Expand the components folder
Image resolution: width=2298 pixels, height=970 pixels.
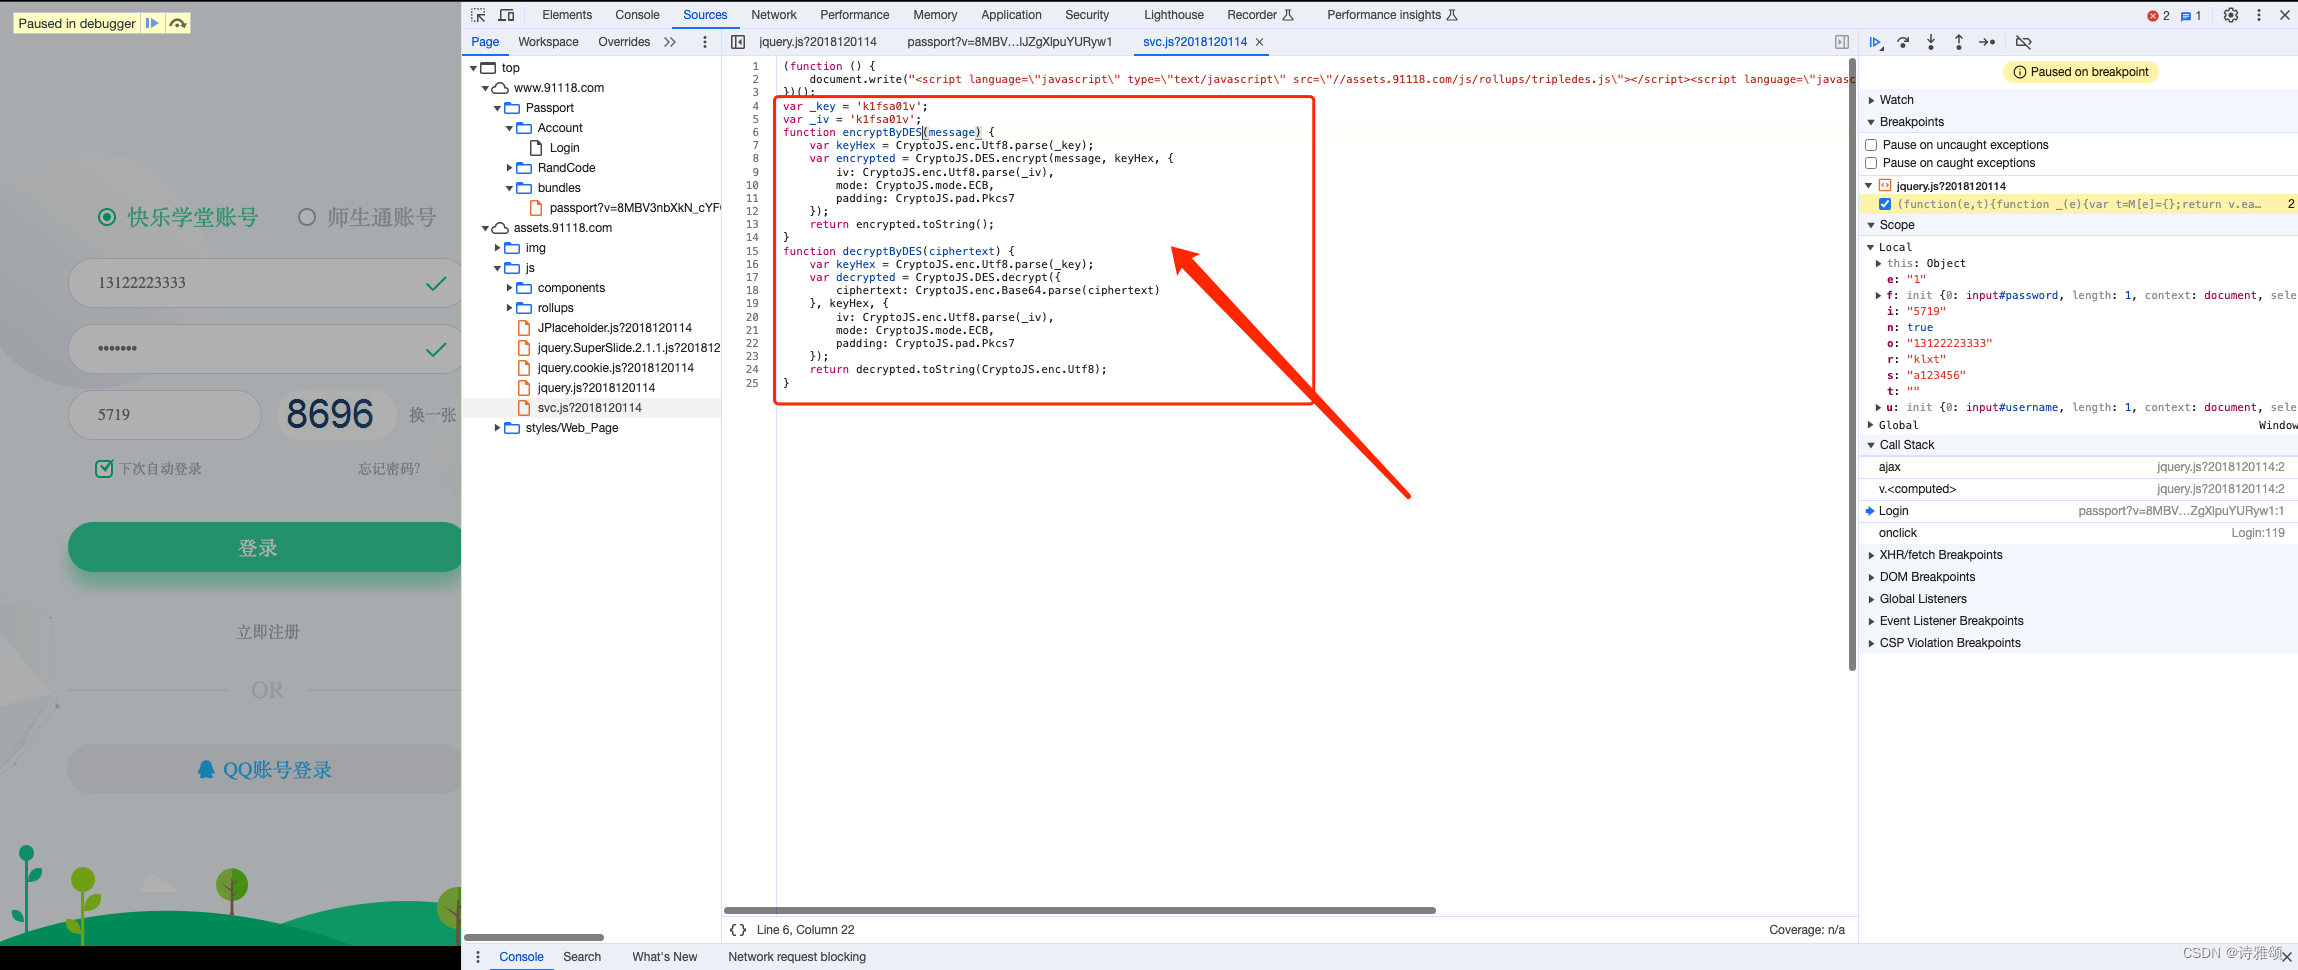[509, 288]
